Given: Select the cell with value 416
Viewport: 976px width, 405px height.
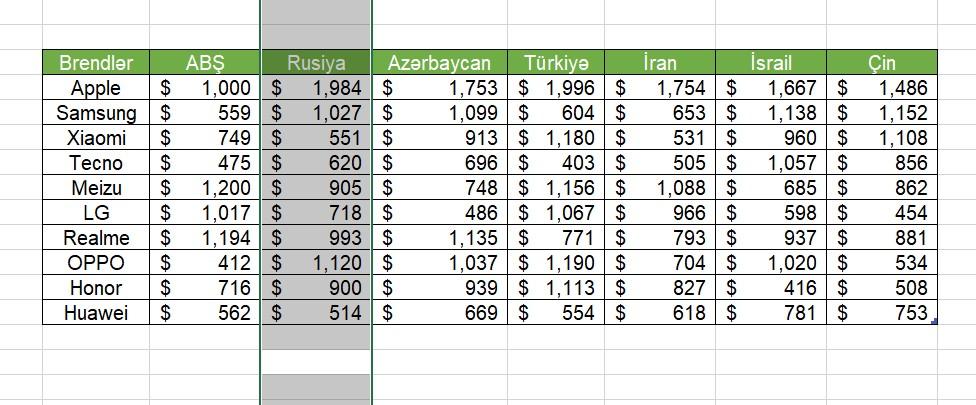Looking at the screenshot, I should [x=771, y=287].
